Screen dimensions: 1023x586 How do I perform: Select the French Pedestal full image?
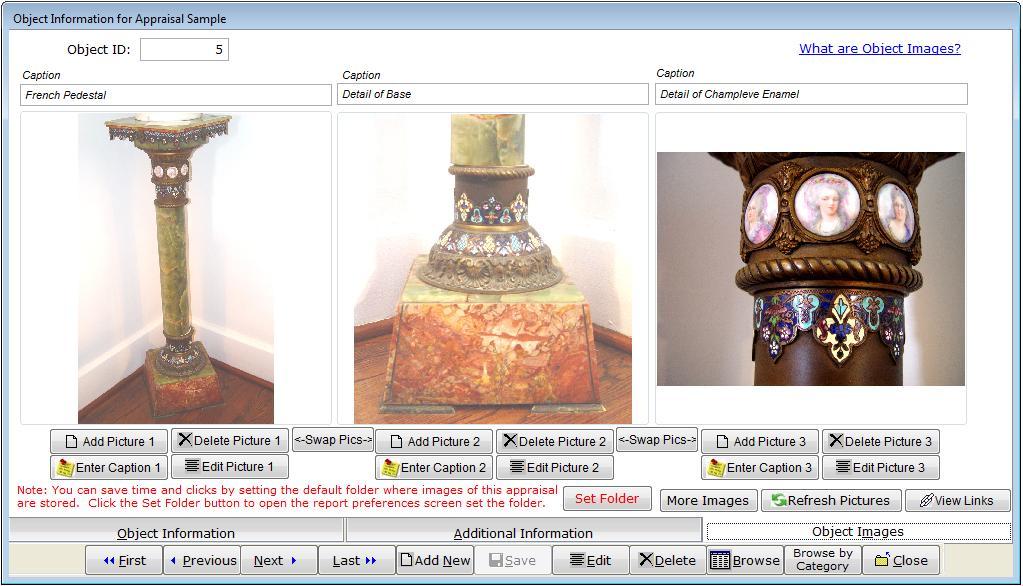[x=176, y=269]
